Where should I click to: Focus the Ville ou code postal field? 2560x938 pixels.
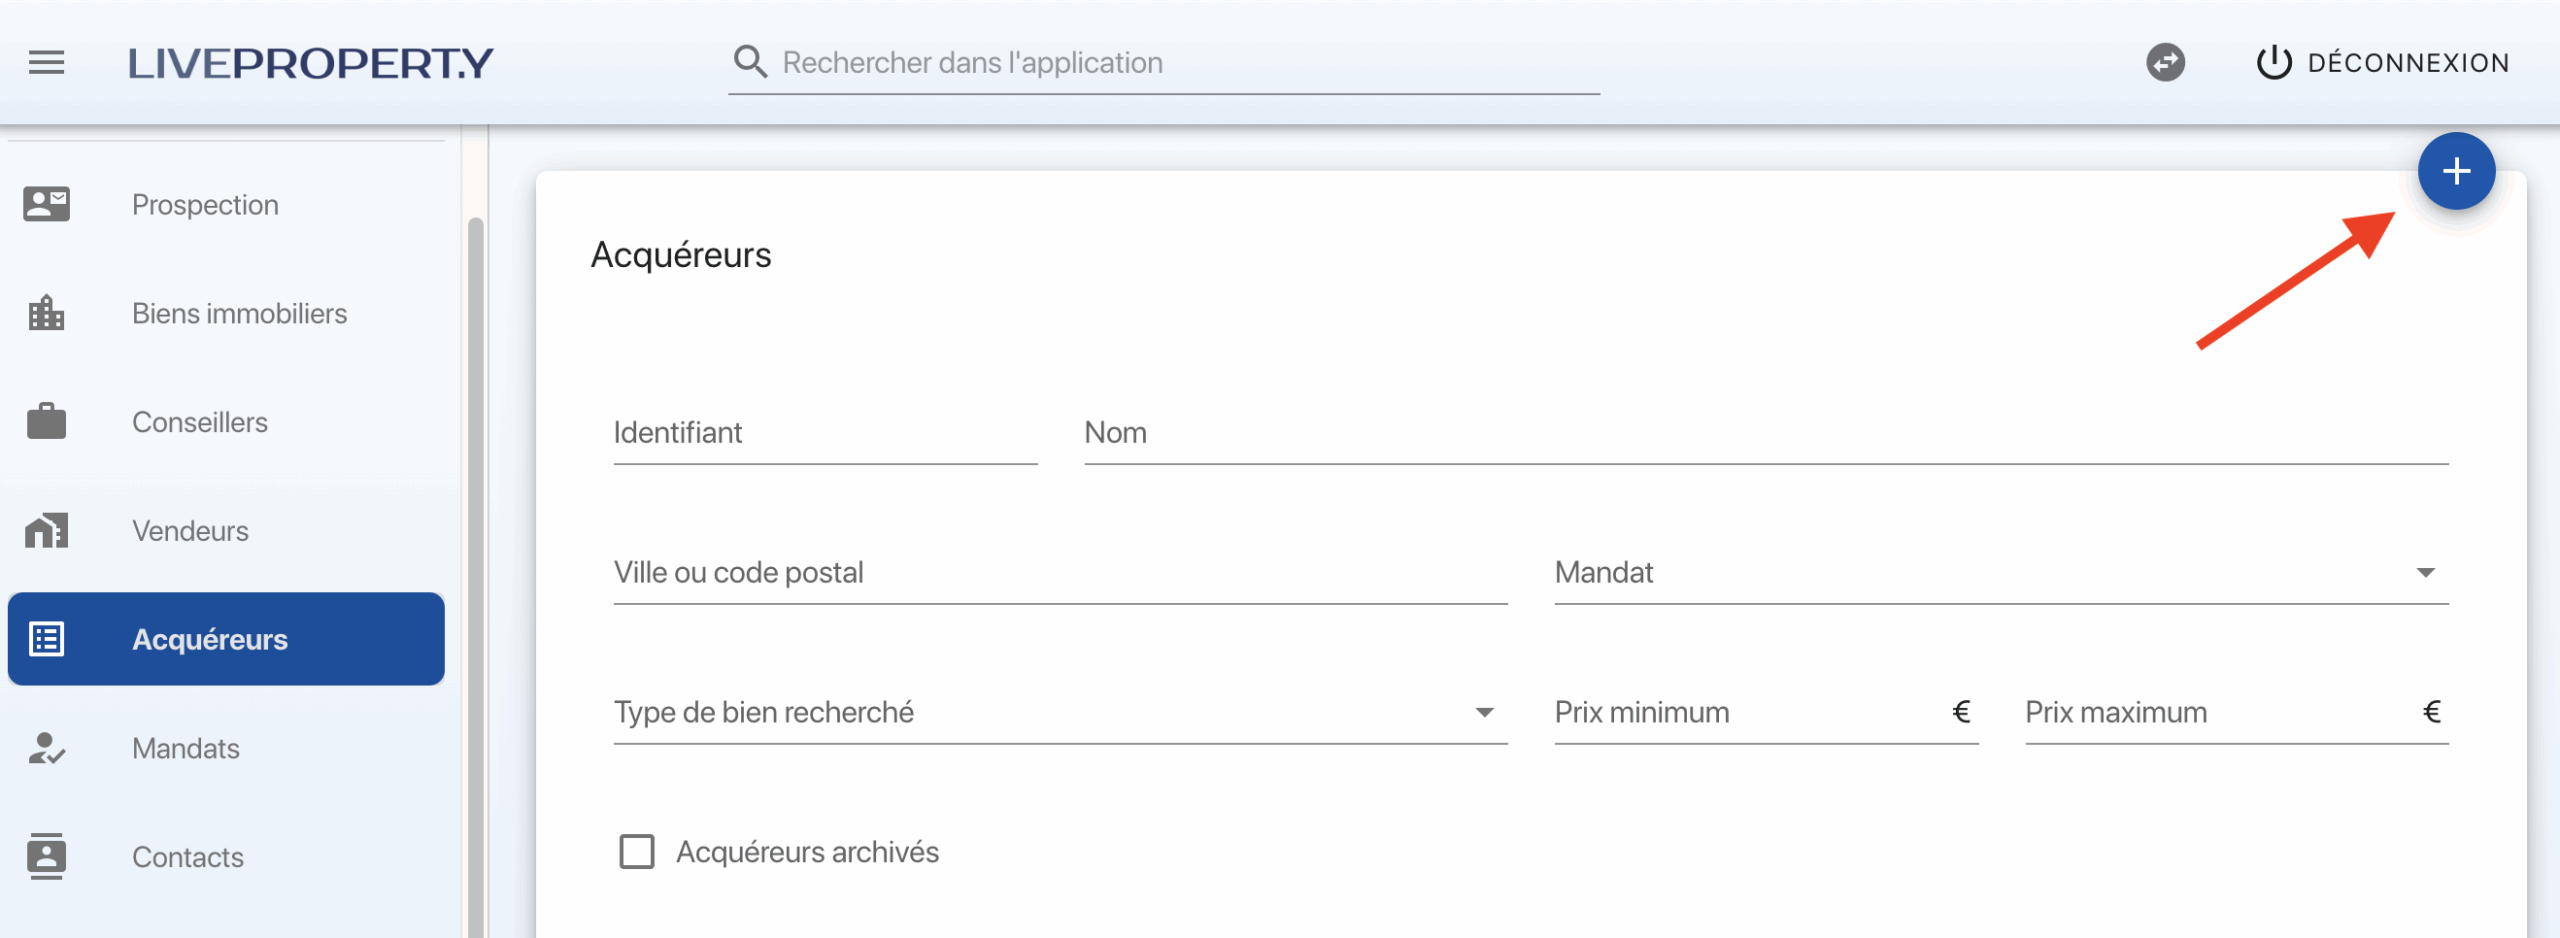tap(1060, 573)
